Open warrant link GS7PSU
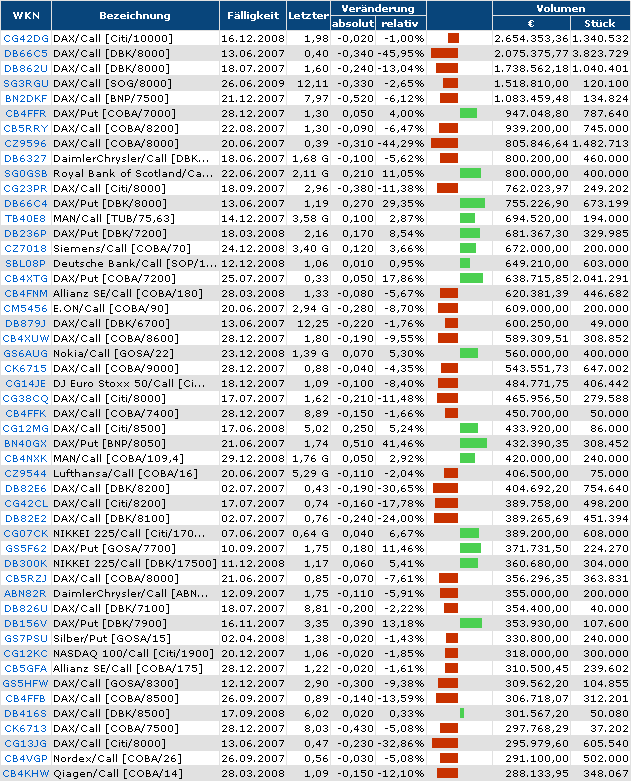 [26, 638]
